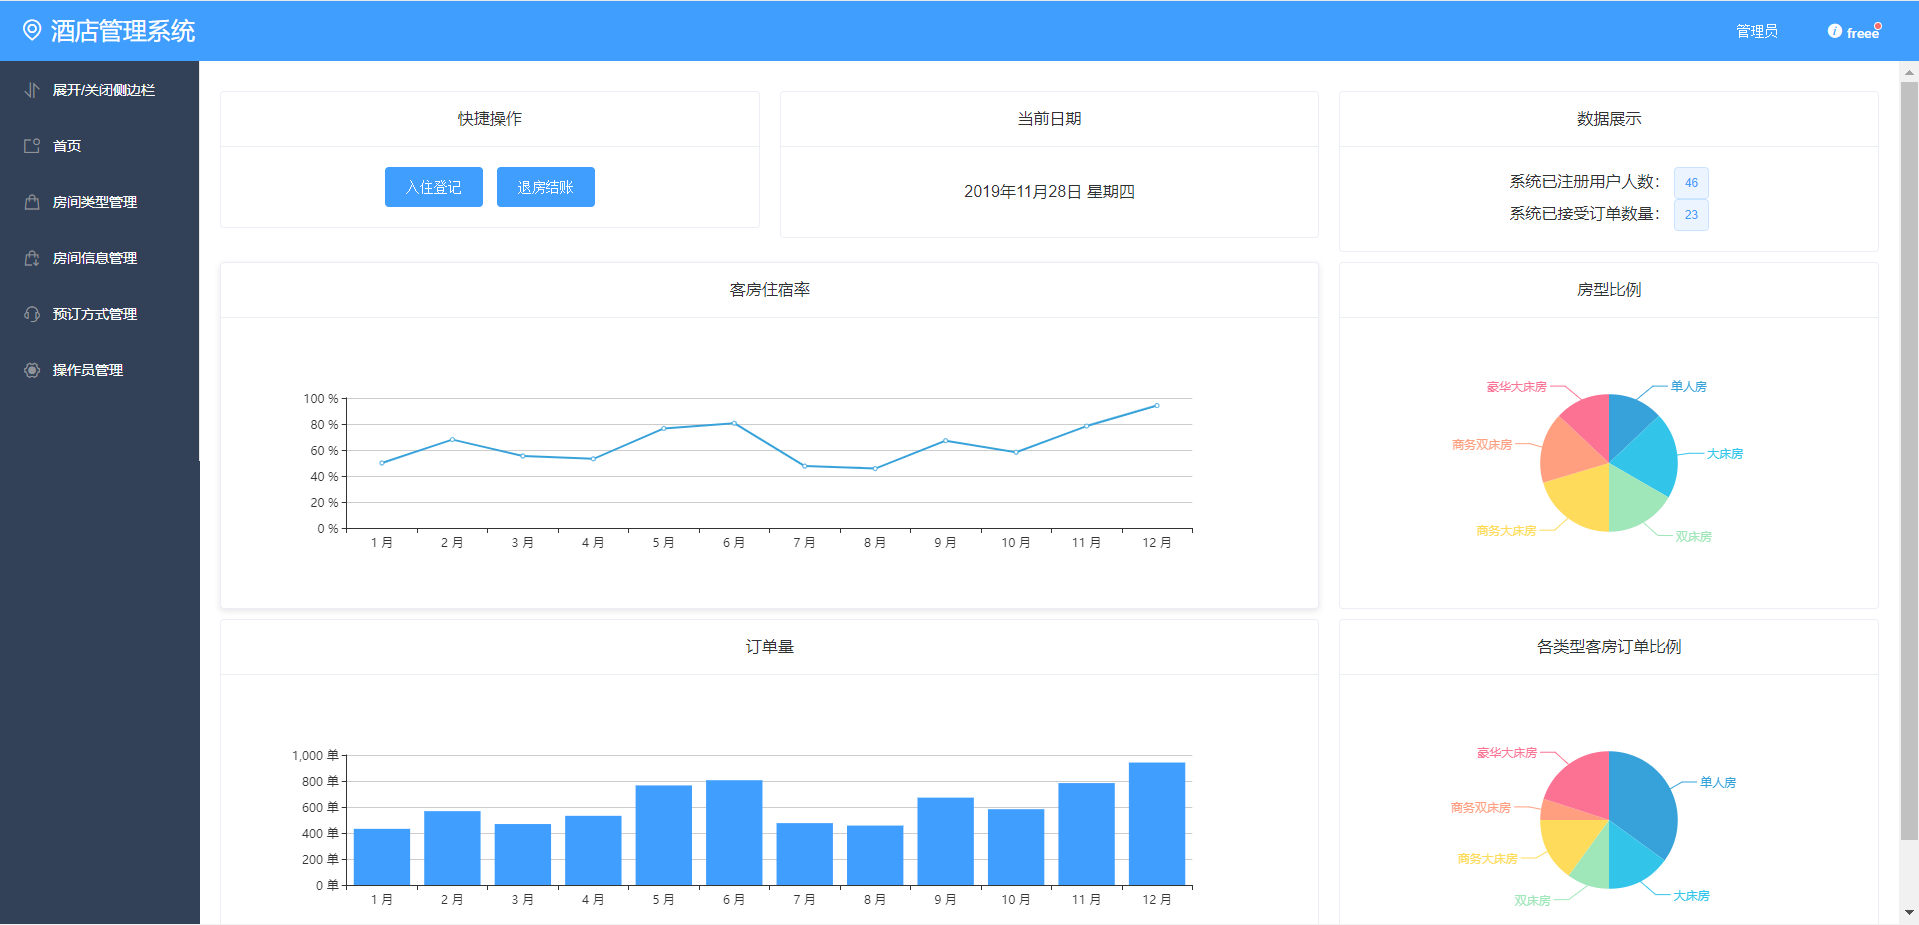Open 操作员管理 menu item
Image resolution: width=1919 pixels, height=925 pixels.
point(100,370)
